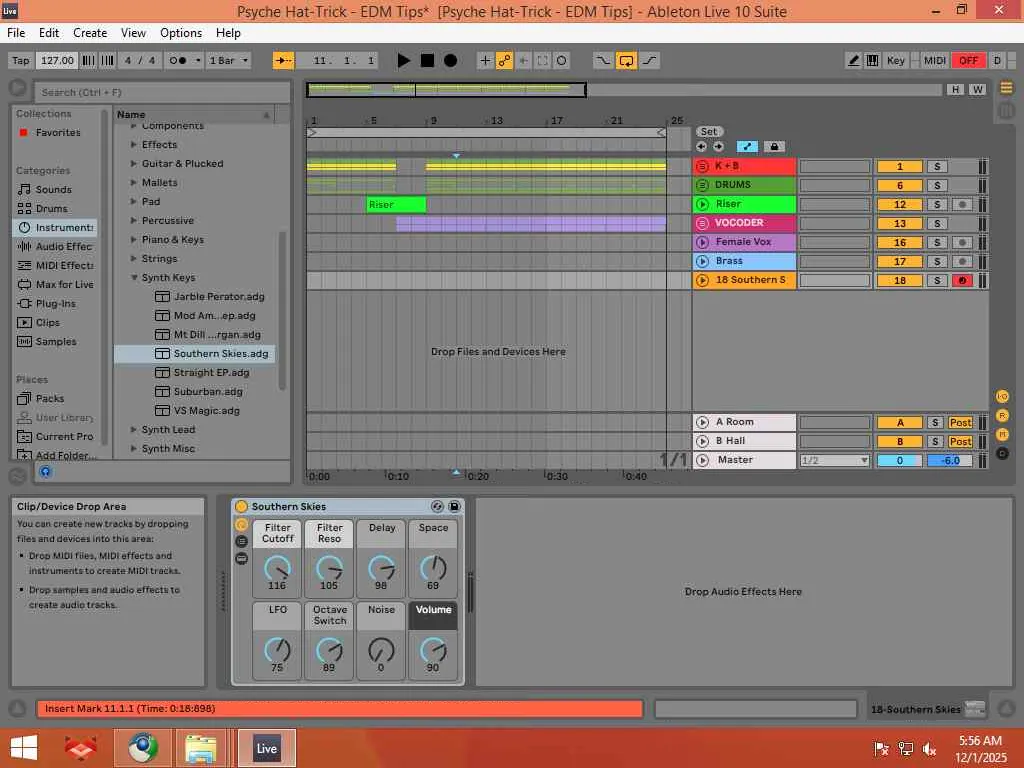Image resolution: width=1024 pixels, height=768 pixels.
Task: Toggle the metronome button
Action: 178,61
